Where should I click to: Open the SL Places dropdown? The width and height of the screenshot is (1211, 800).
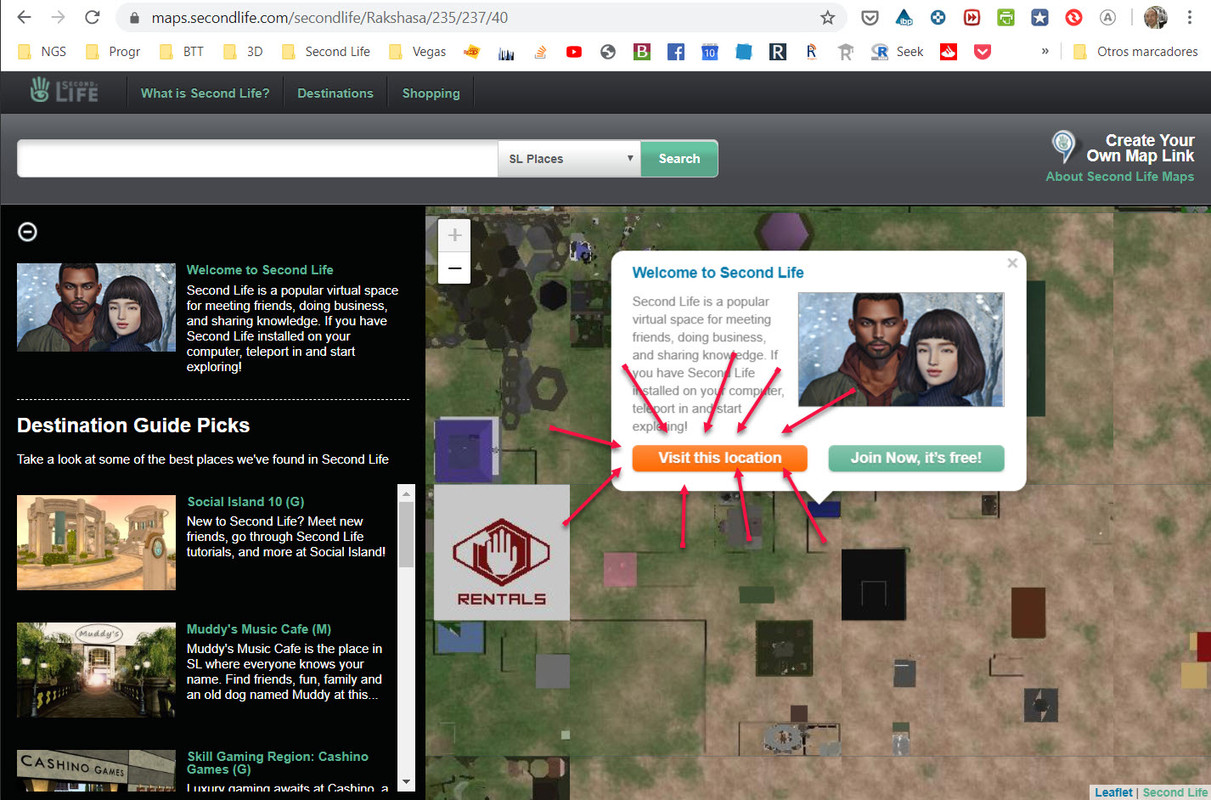569,159
